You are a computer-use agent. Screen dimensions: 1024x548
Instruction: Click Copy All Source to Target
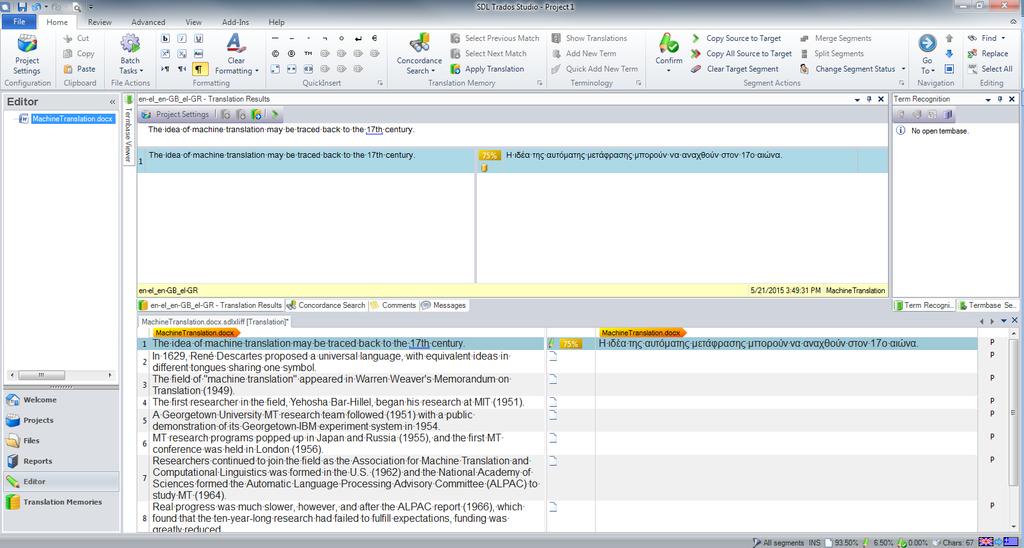pos(741,54)
